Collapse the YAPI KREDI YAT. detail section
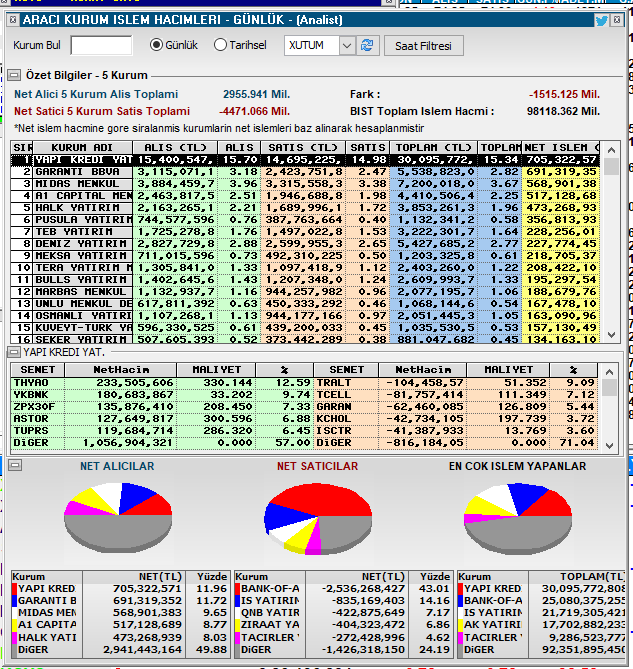 pyautogui.click(x=14, y=352)
